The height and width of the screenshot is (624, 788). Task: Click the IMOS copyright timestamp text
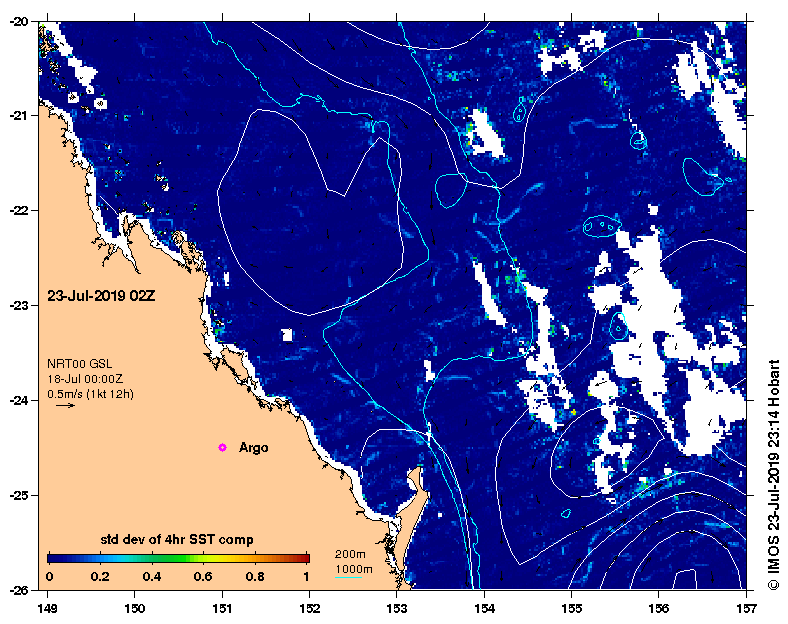click(x=773, y=475)
